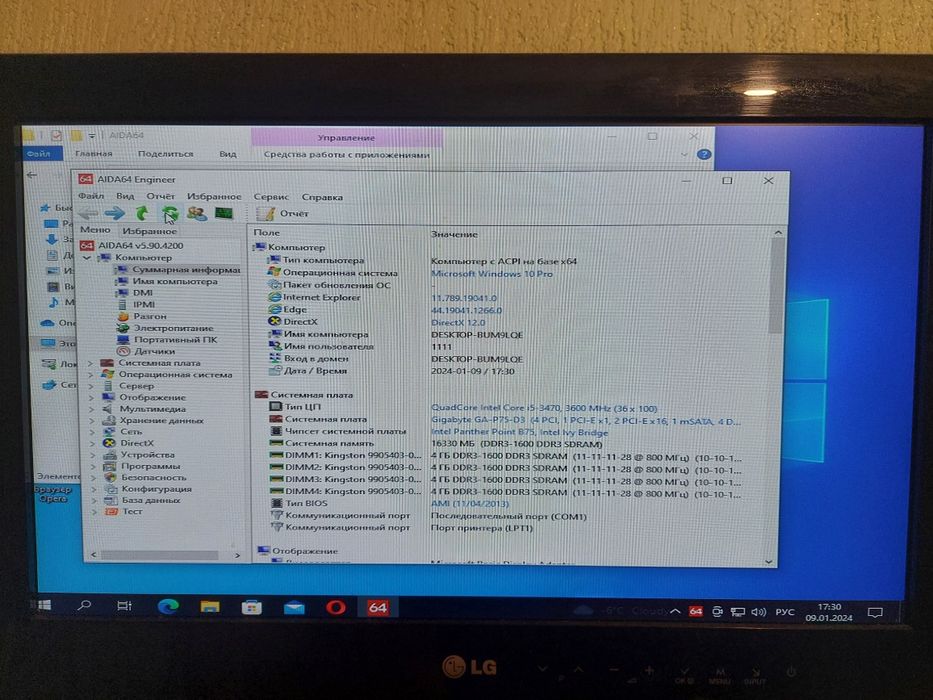Click the AIDA64 back arrow toolbar icon

coord(88,213)
